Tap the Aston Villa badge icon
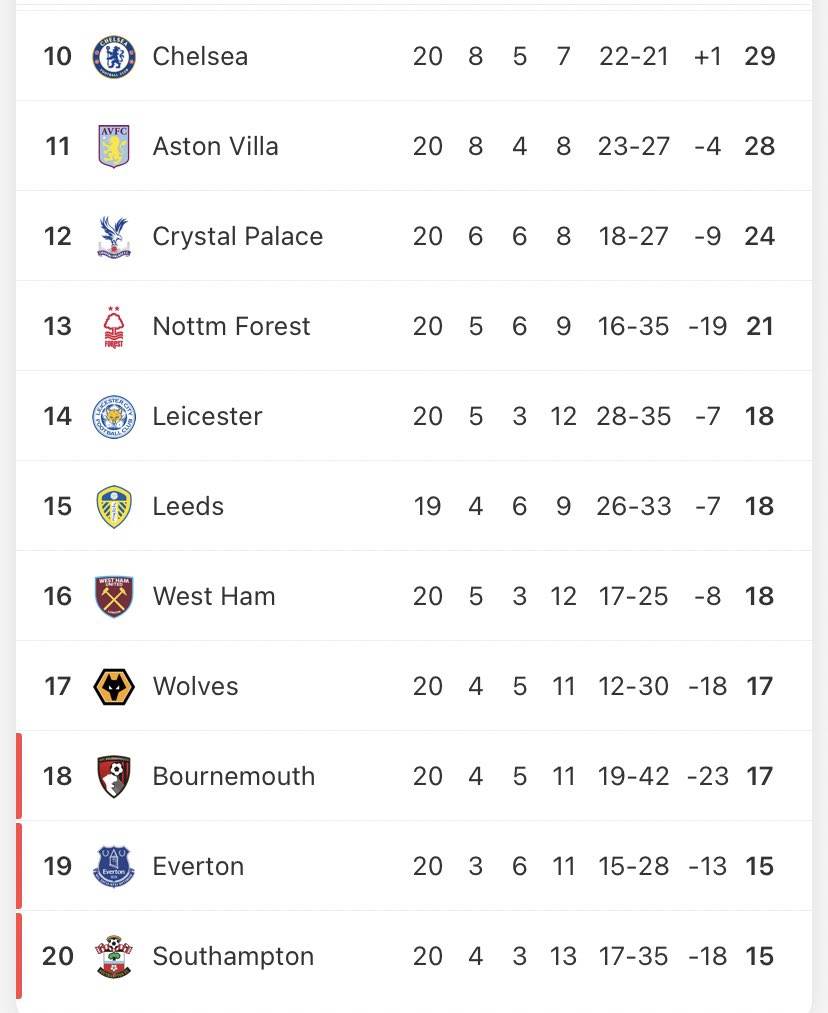 113,146
